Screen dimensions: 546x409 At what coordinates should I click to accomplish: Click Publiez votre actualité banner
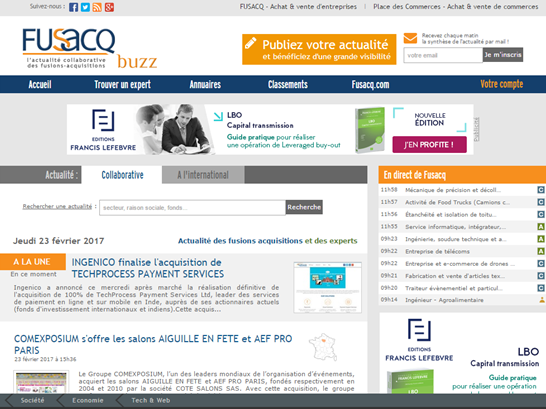pyautogui.click(x=319, y=49)
